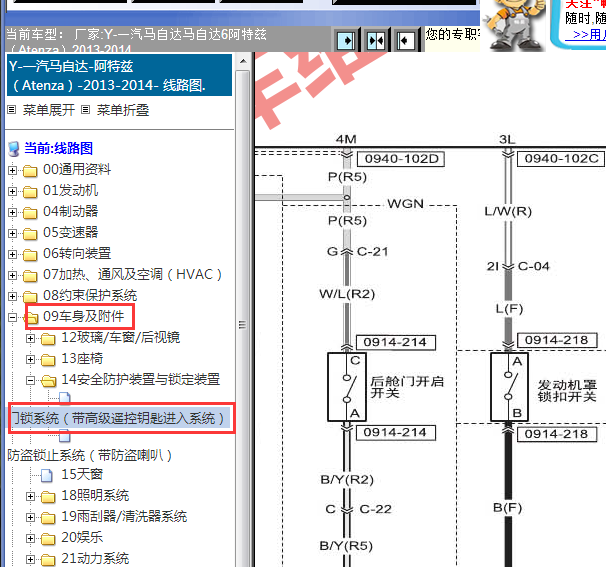This screenshot has height=567, width=606.
Task: Click the mechanic mascot cartoon image
Action: (x=514, y=25)
